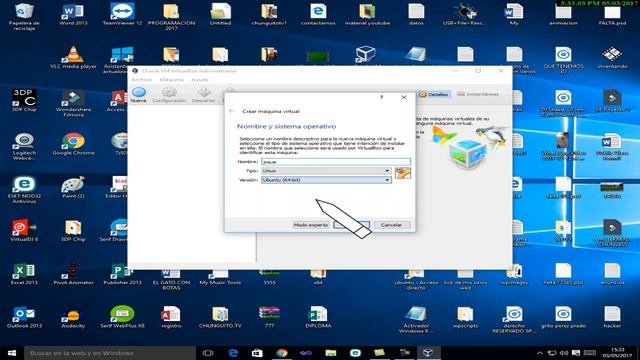Viewport: 640px width, 360px height.
Task: Select the Google Chrome desktop shortcut
Action: point(73,144)
